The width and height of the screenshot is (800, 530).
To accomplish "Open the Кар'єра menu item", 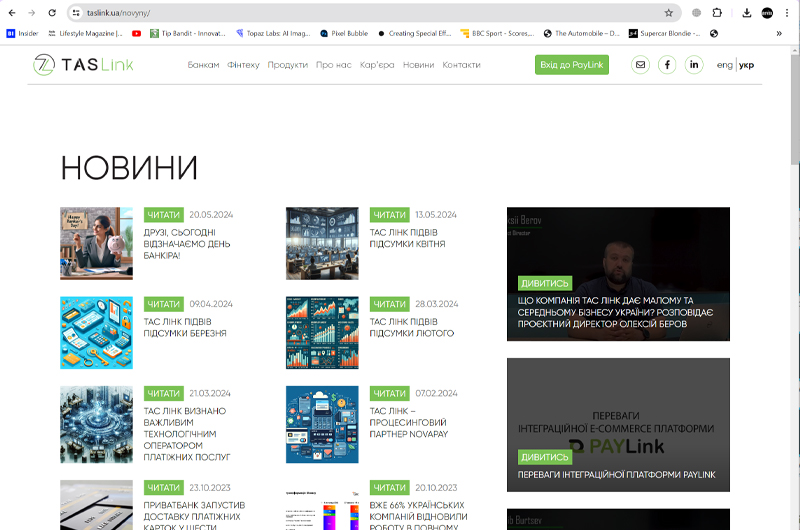I will pyautogui.click(x=377, y=65).
